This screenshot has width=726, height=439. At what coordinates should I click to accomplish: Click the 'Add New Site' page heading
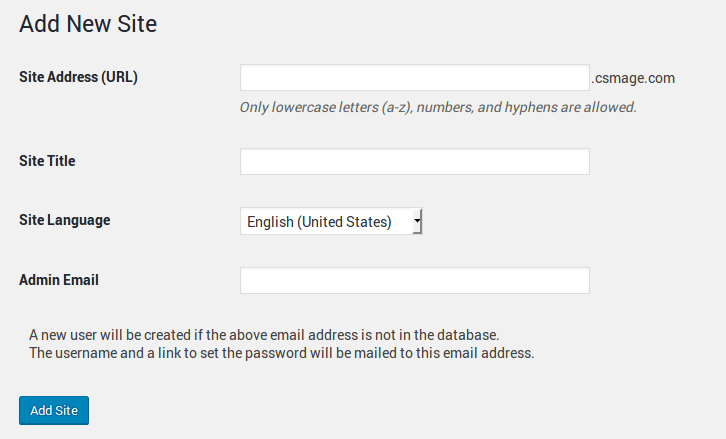pos(88,24)
